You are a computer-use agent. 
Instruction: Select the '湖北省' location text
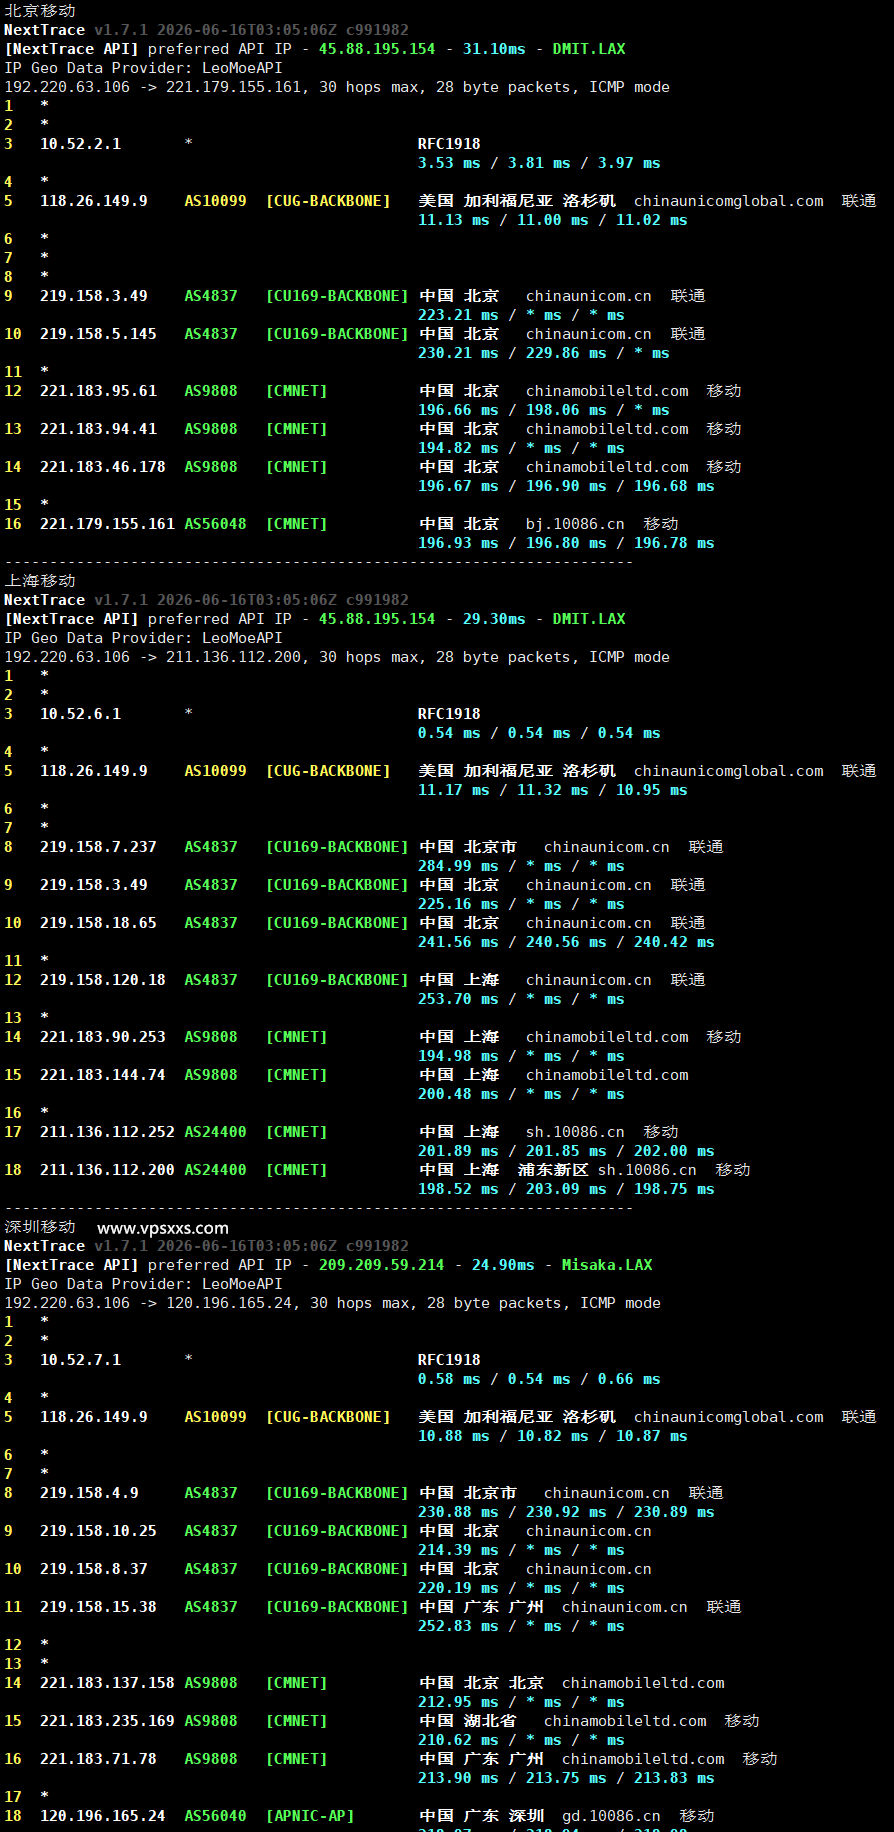(490, 1720)
